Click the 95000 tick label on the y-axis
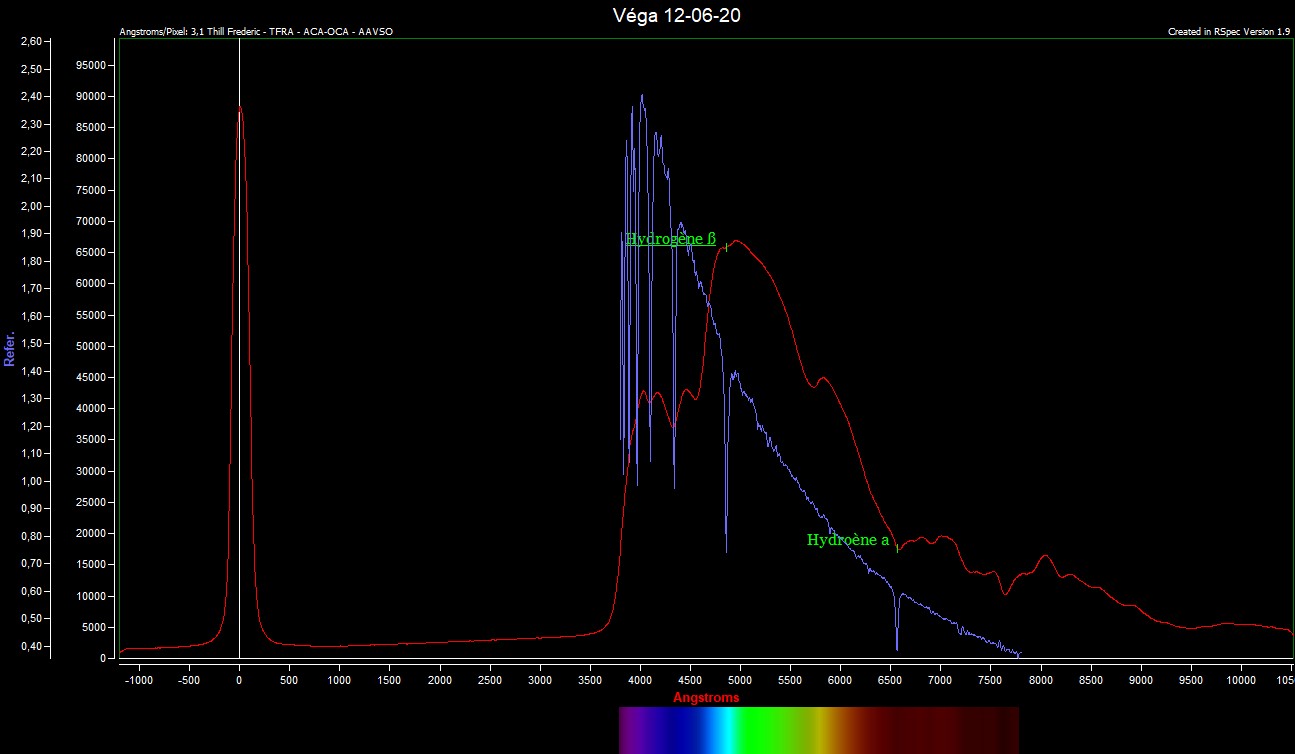1295x754 pixels. 93,65
